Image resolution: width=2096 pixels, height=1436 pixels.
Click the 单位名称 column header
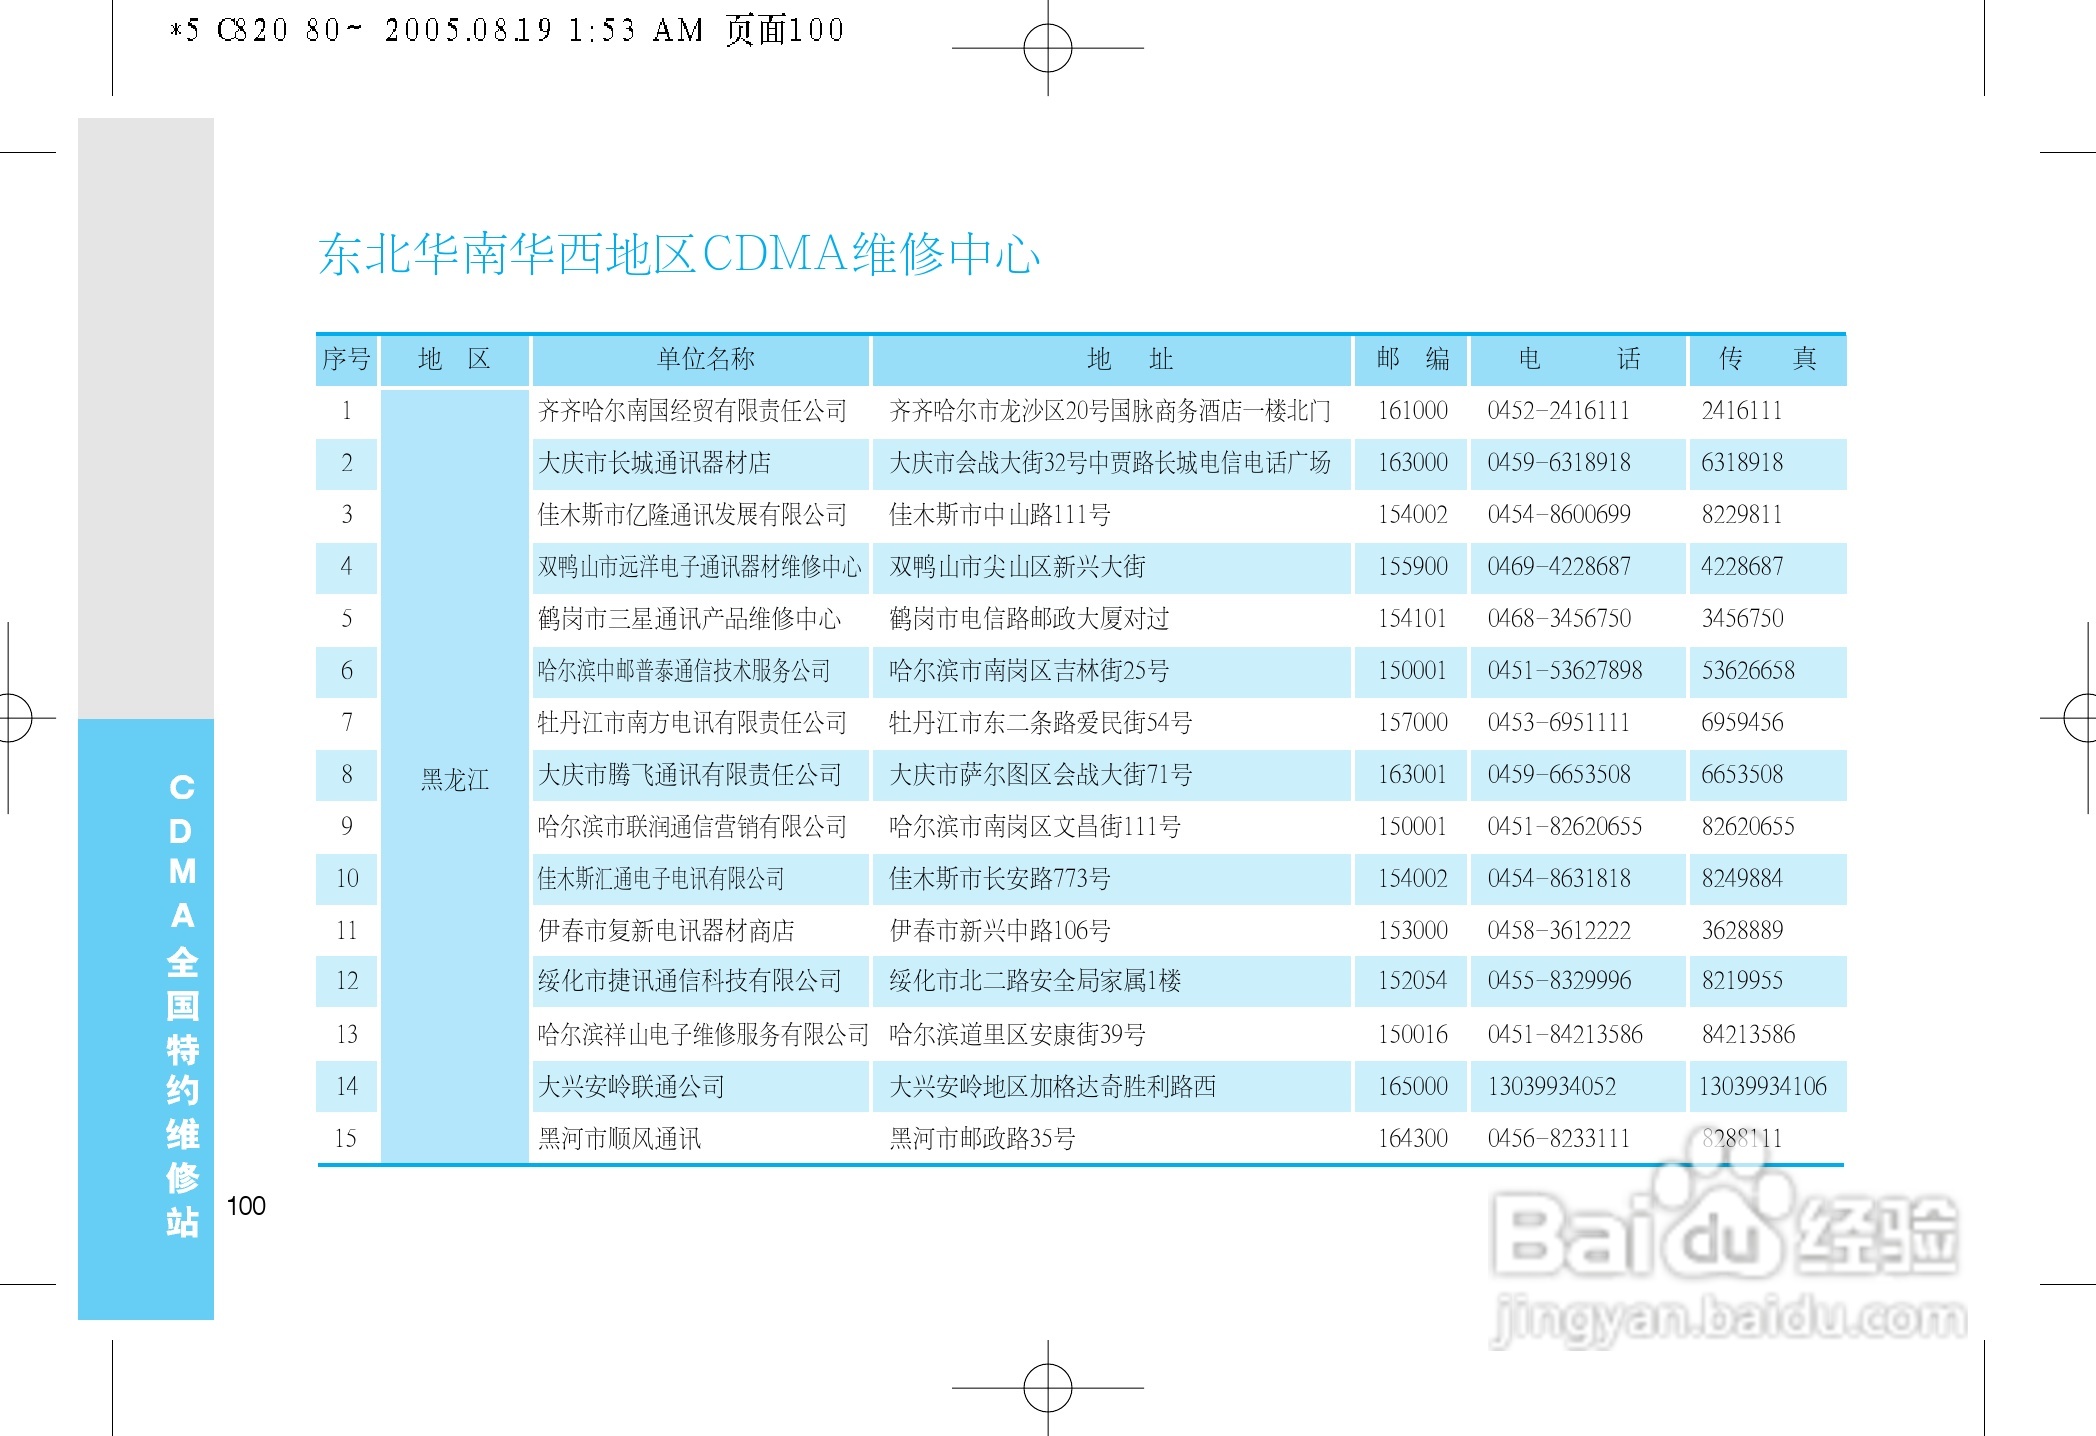point(705,359)
